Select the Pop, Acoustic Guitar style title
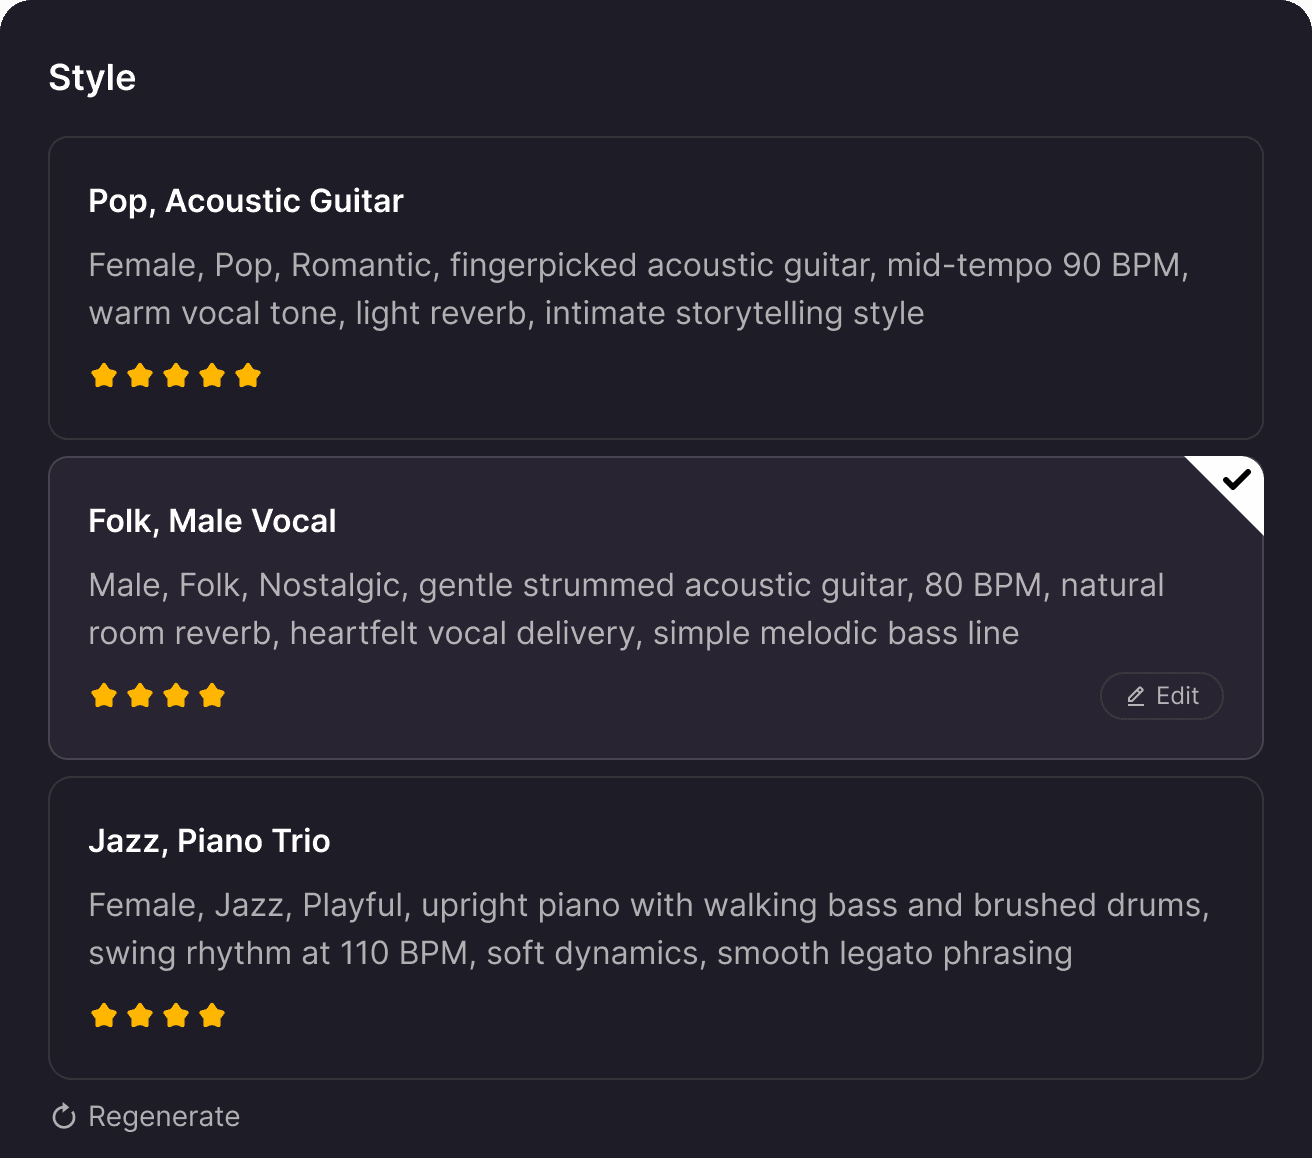The image size is (1312, 1158). tap(246, 201)
